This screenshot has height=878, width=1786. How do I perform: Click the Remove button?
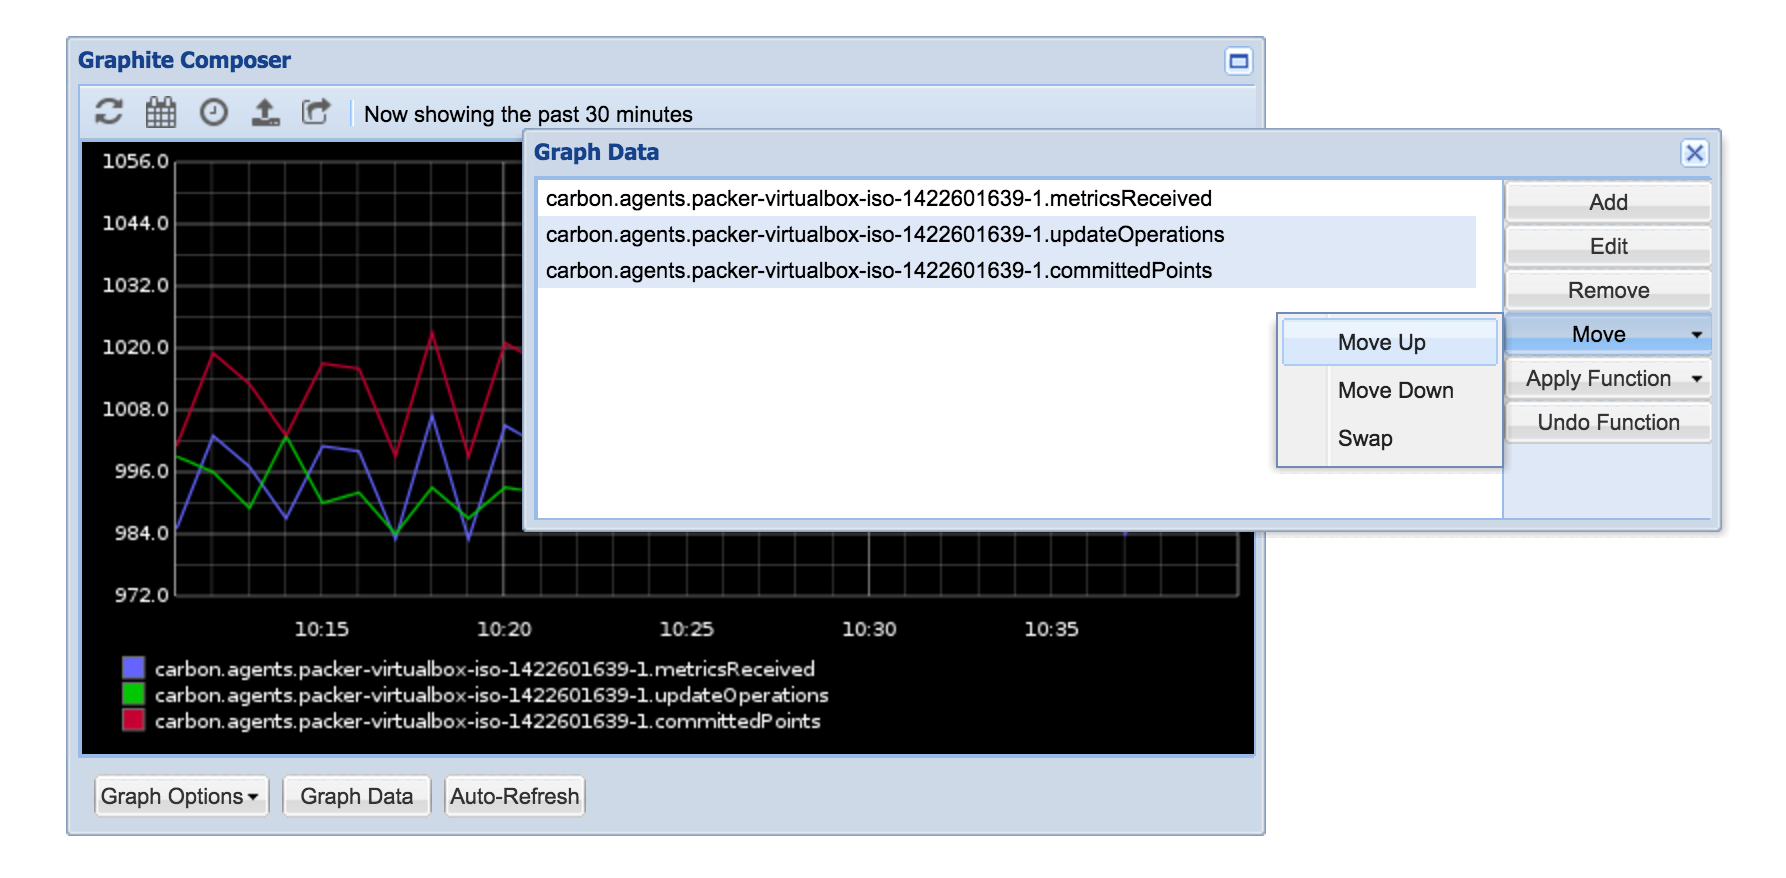[1608, 290]
